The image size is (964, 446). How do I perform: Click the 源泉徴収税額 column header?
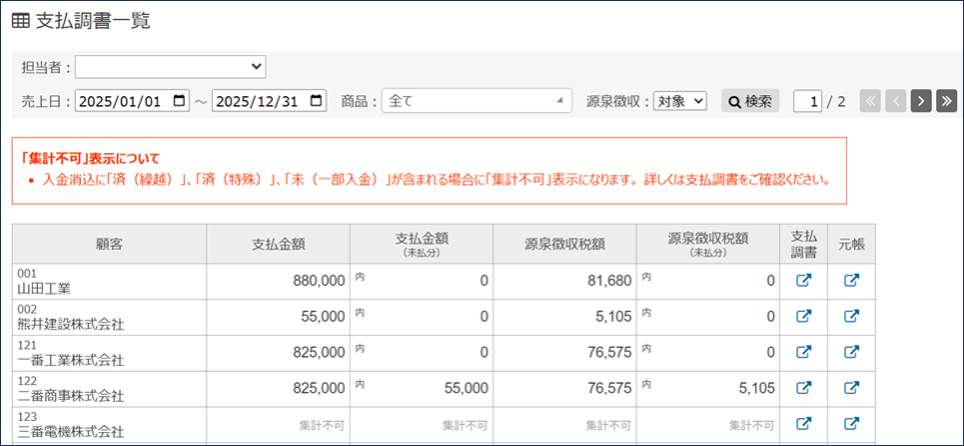point(564,244)
